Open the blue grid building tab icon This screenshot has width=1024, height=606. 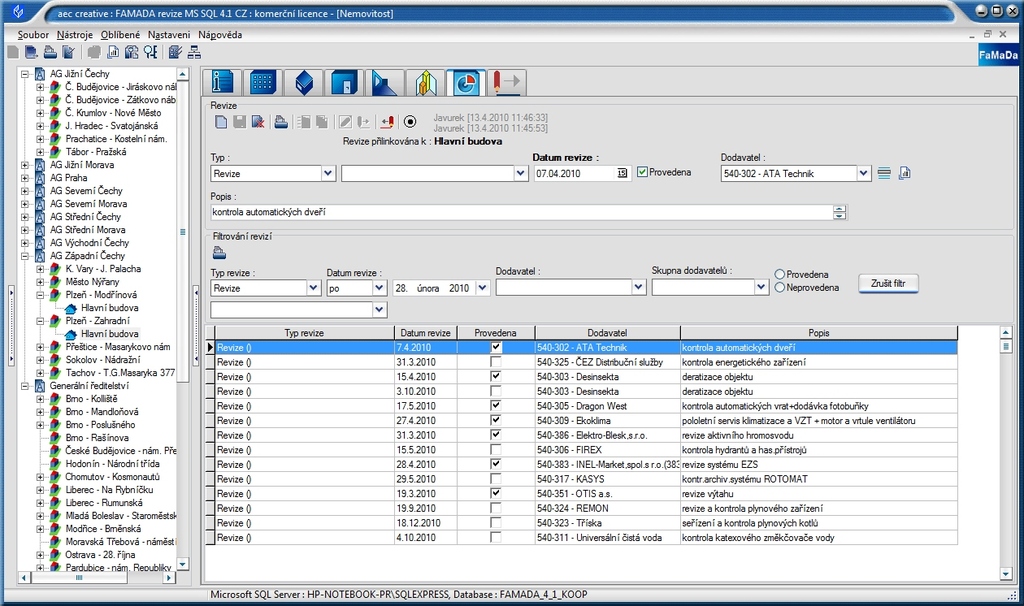pyautogui.click(x=262, y=82)
